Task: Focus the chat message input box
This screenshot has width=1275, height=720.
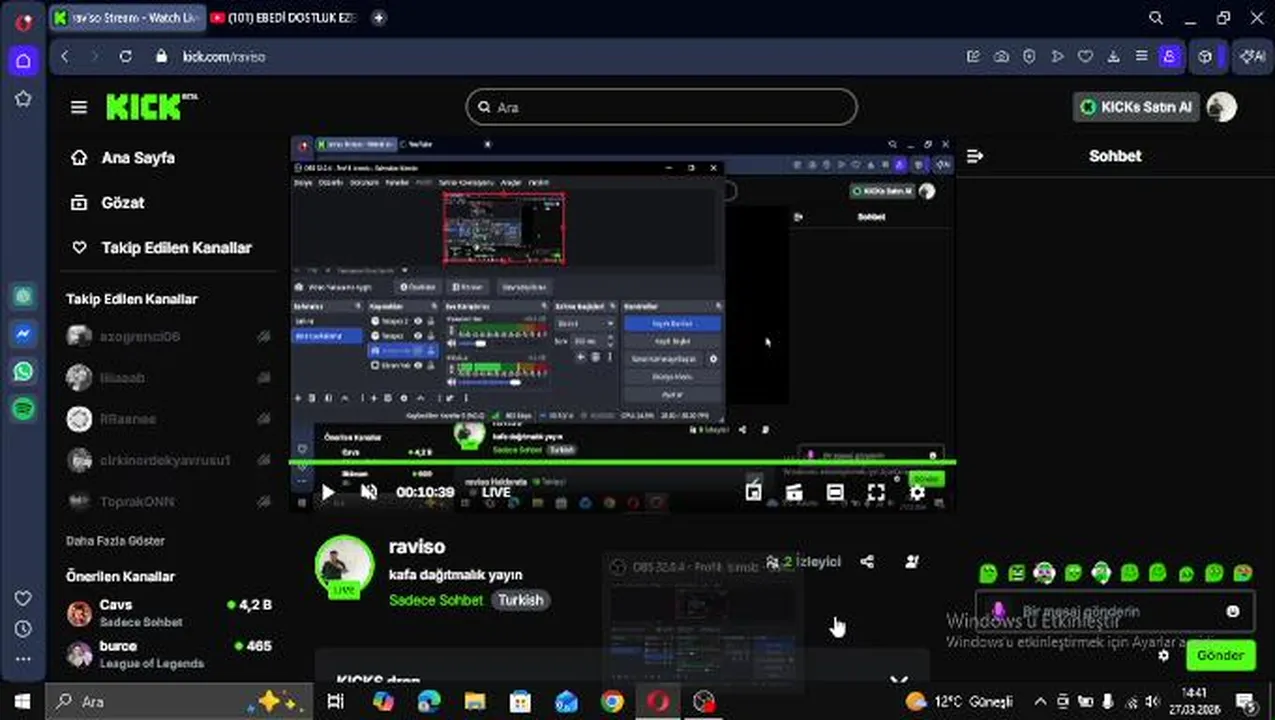Action: [x=1115, y=611]
